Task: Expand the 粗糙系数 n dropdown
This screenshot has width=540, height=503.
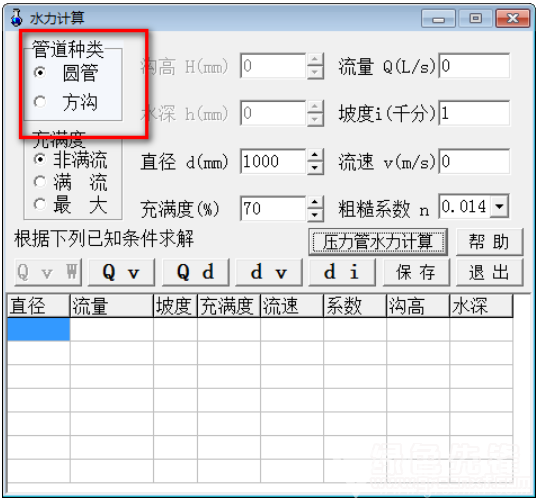Action: coord(499,207)
